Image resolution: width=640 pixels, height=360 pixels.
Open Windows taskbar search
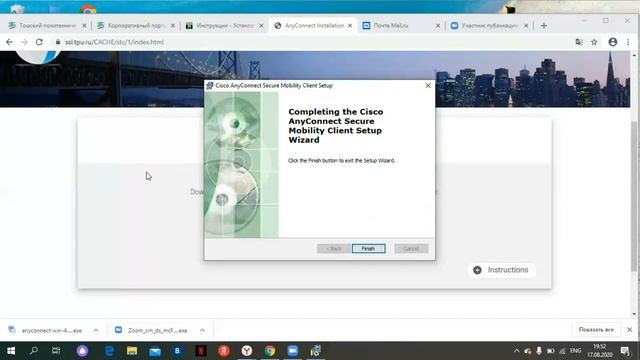pyautogui.click(x=34, y=351)
